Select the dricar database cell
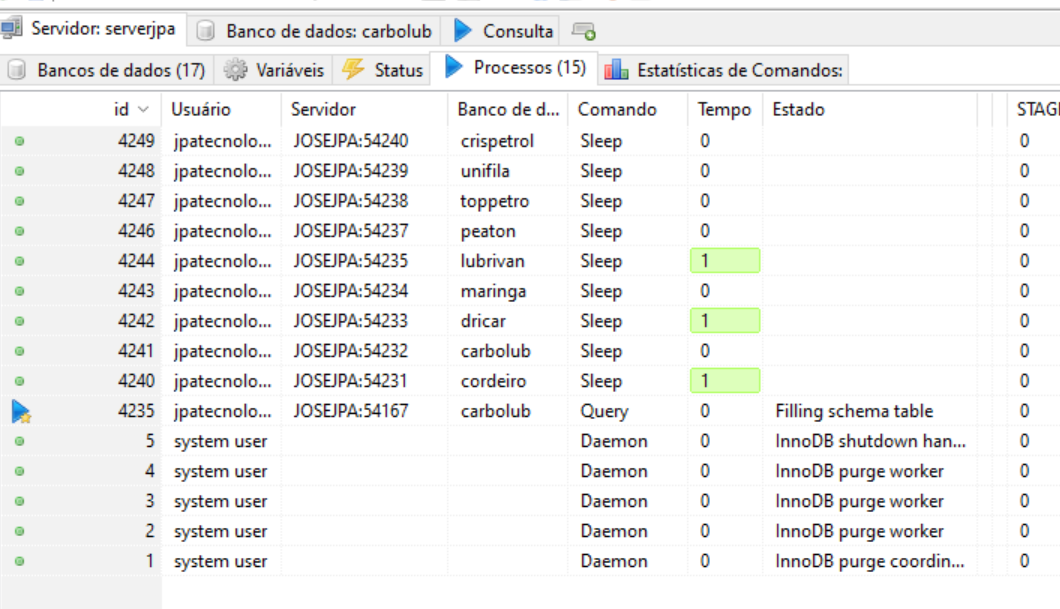The image size is (1060, 609). click(x=508, y=321)
